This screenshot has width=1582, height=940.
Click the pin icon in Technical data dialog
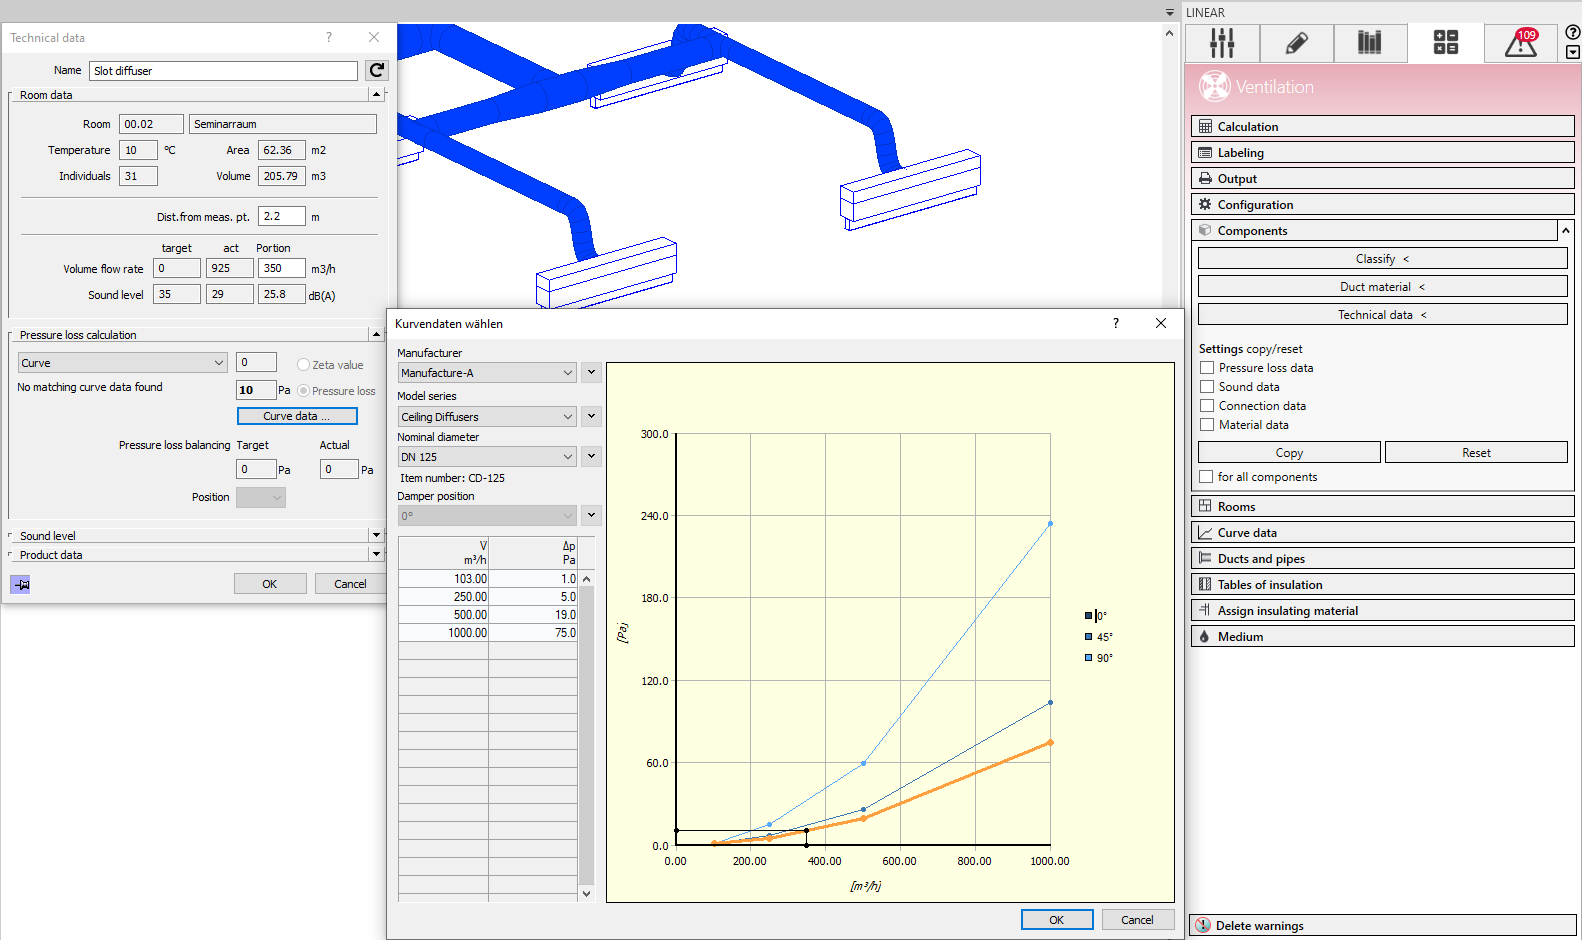(21, 584)
